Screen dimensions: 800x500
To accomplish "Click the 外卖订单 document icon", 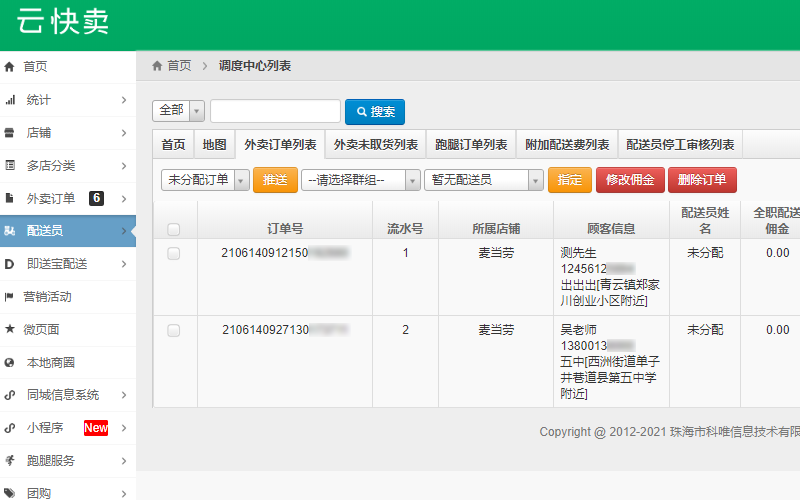I will 9,198.
